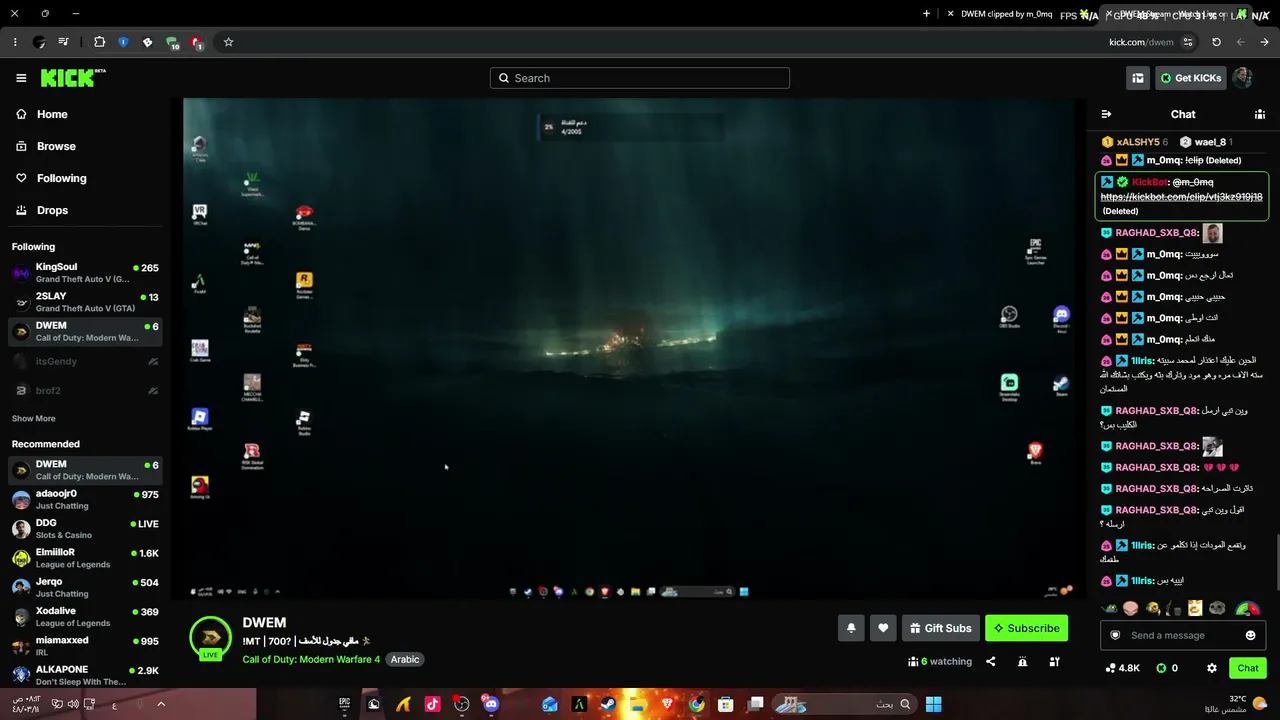Open the sidebar layout icon beside Get KICKs
Viewport: 1280px width, 720px height.
1138,78
